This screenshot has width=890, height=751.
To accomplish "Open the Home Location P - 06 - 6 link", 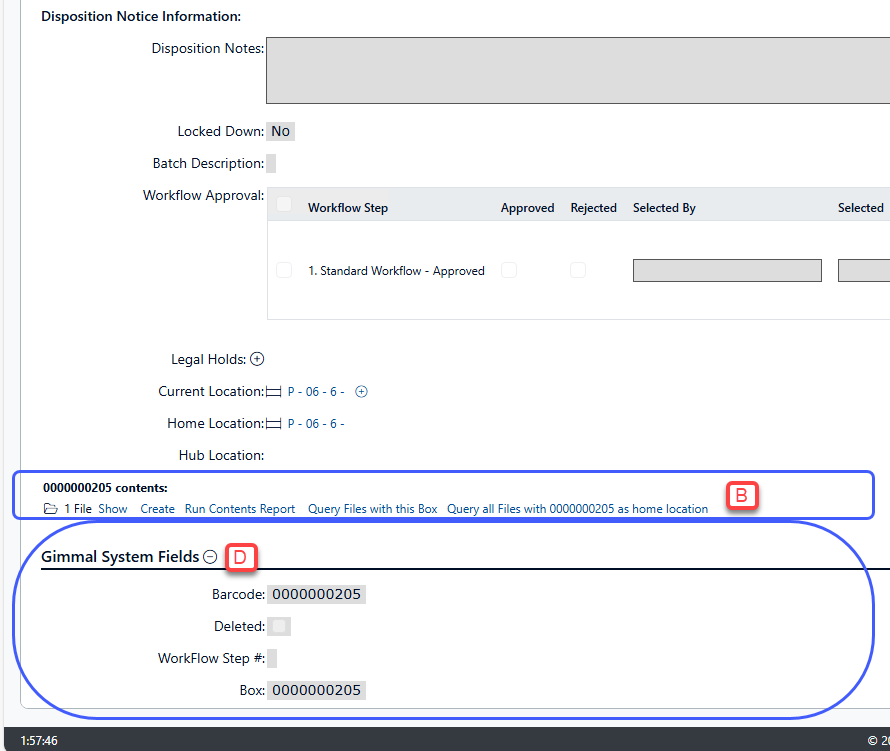I will [315, 424].
